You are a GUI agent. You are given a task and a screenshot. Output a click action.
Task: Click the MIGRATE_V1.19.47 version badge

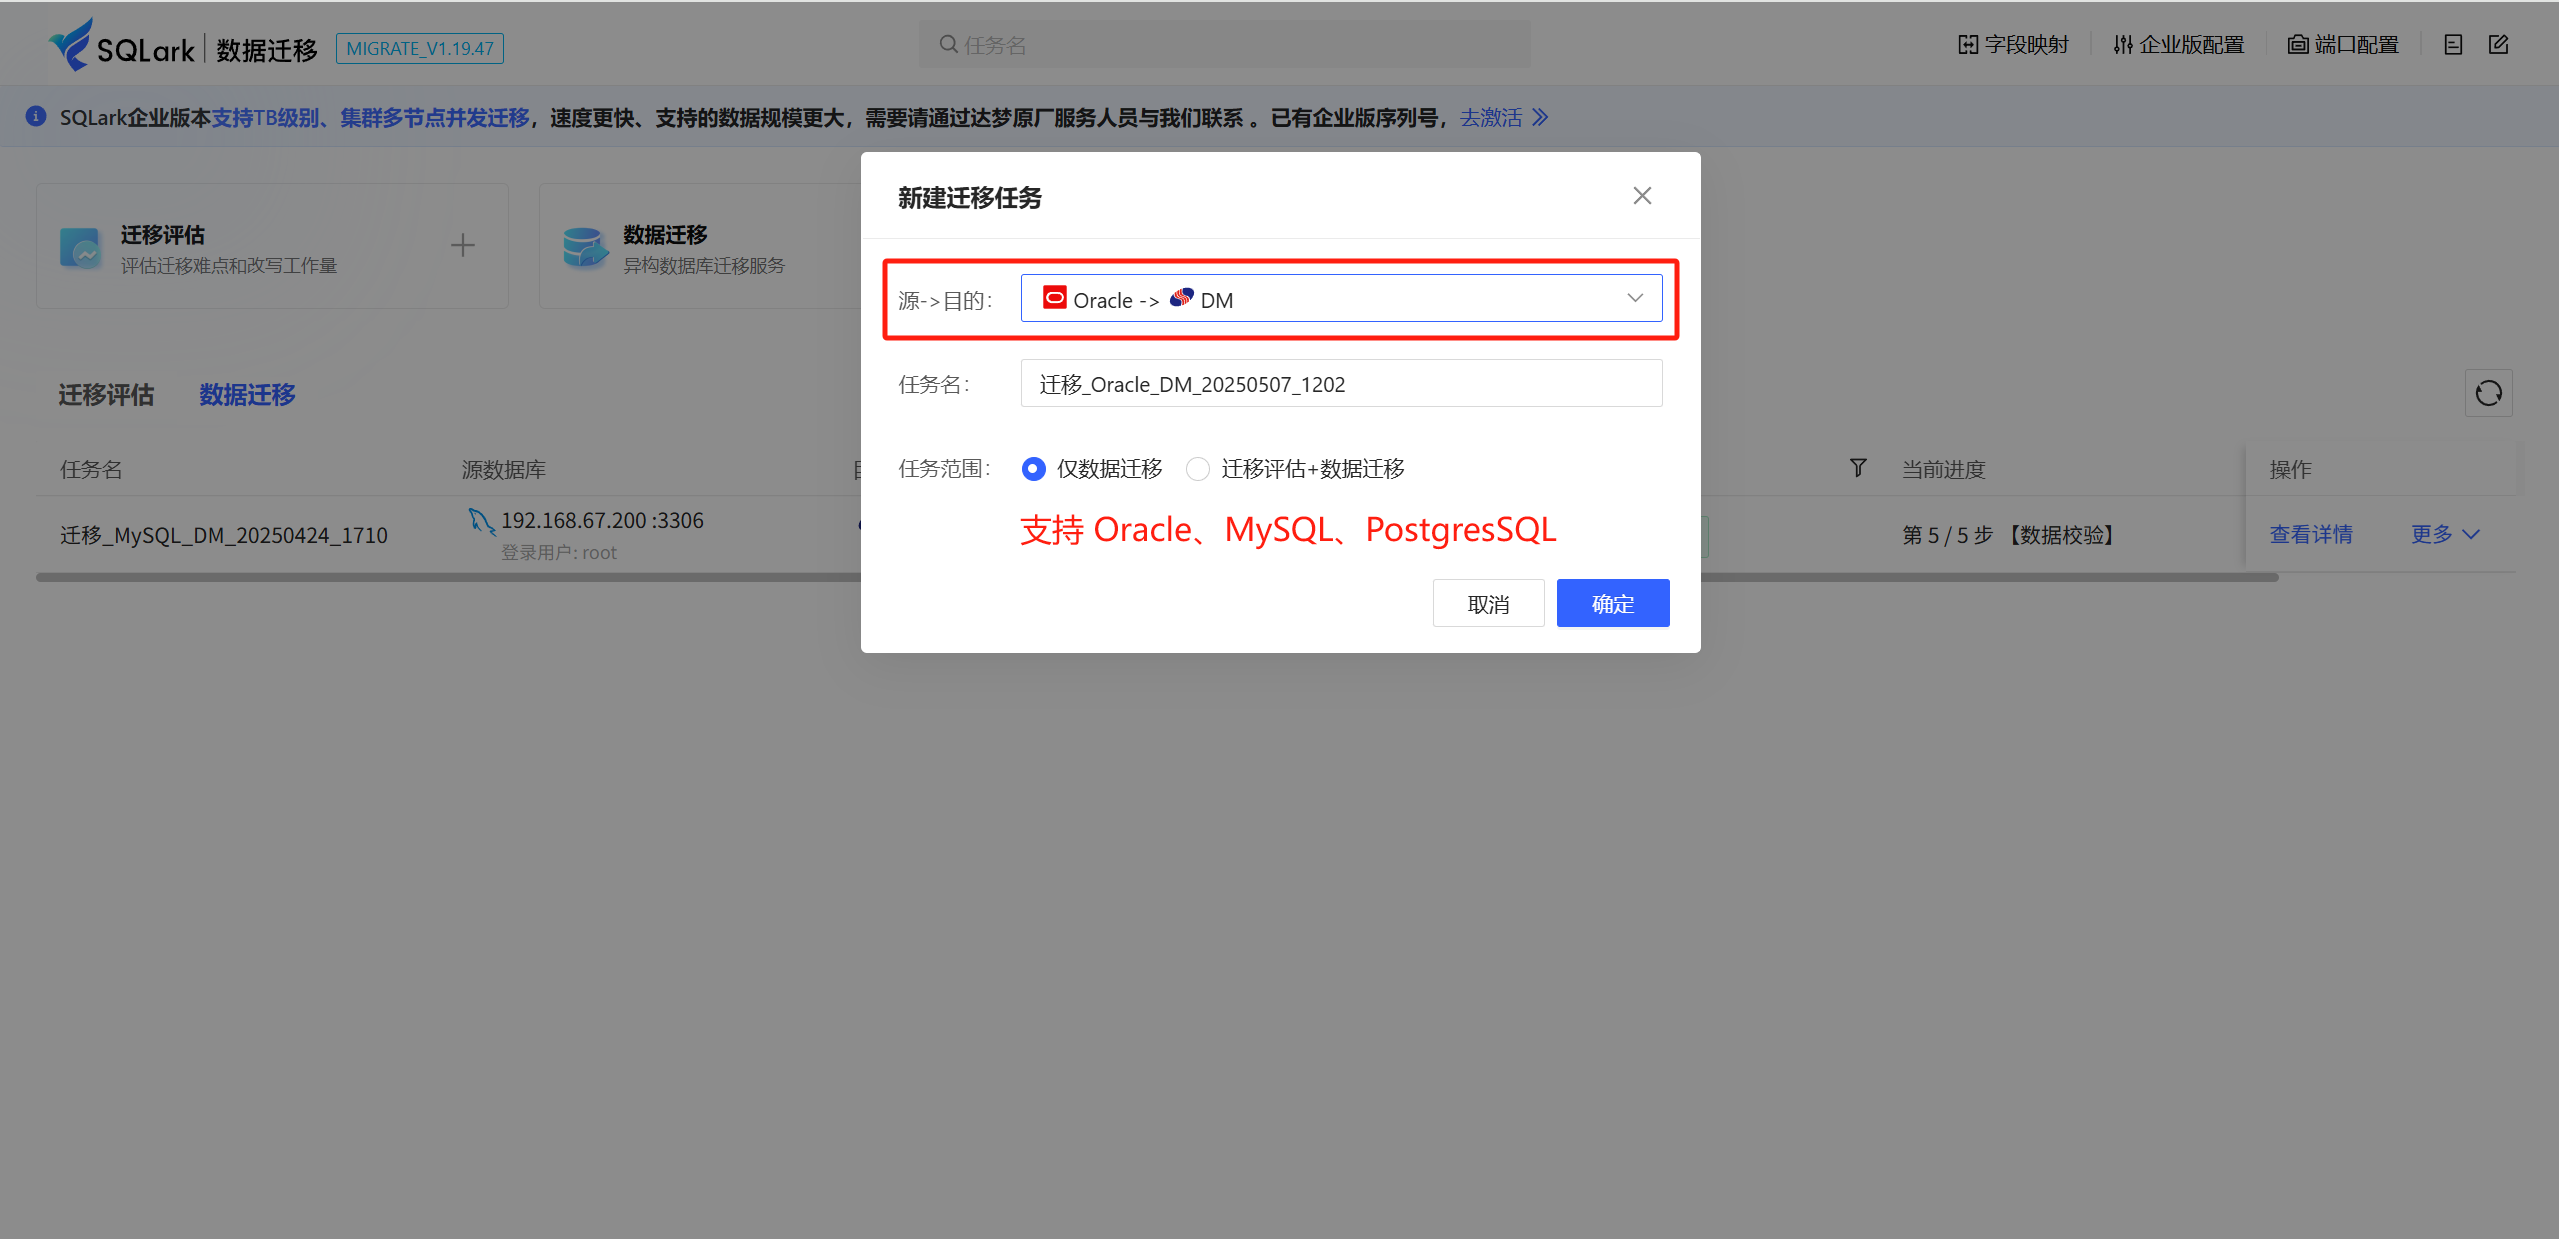[420, 48]
